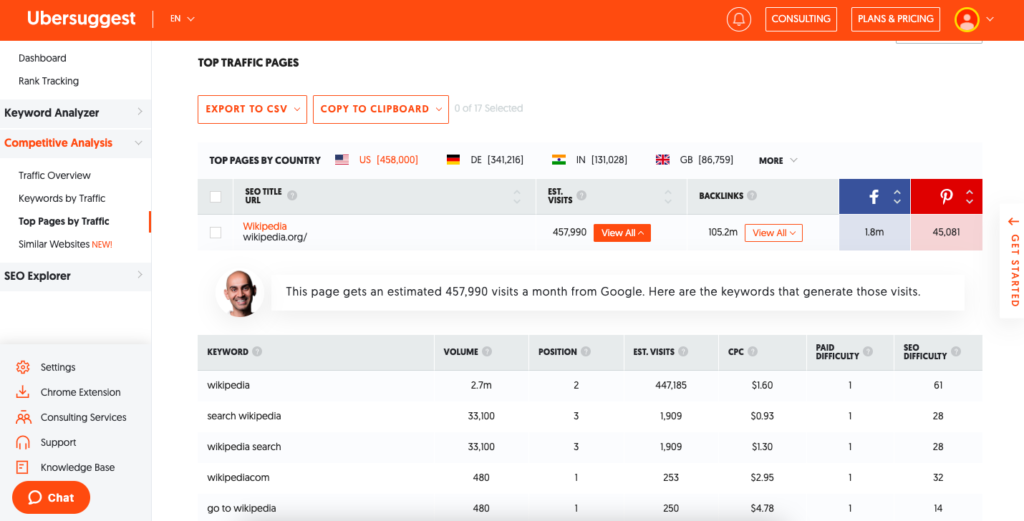Click the Knowledge Base book icon
The image size is (1024, 521).
23,467
